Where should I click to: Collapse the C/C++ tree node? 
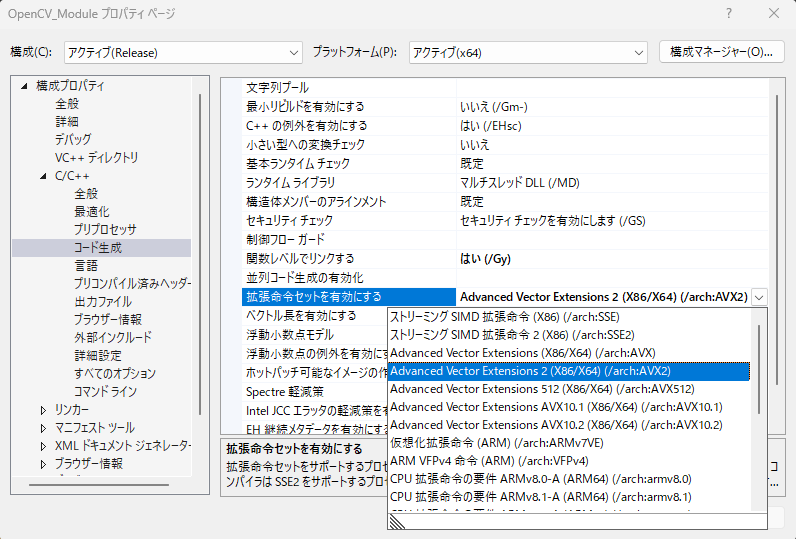(x=43, y=176)
